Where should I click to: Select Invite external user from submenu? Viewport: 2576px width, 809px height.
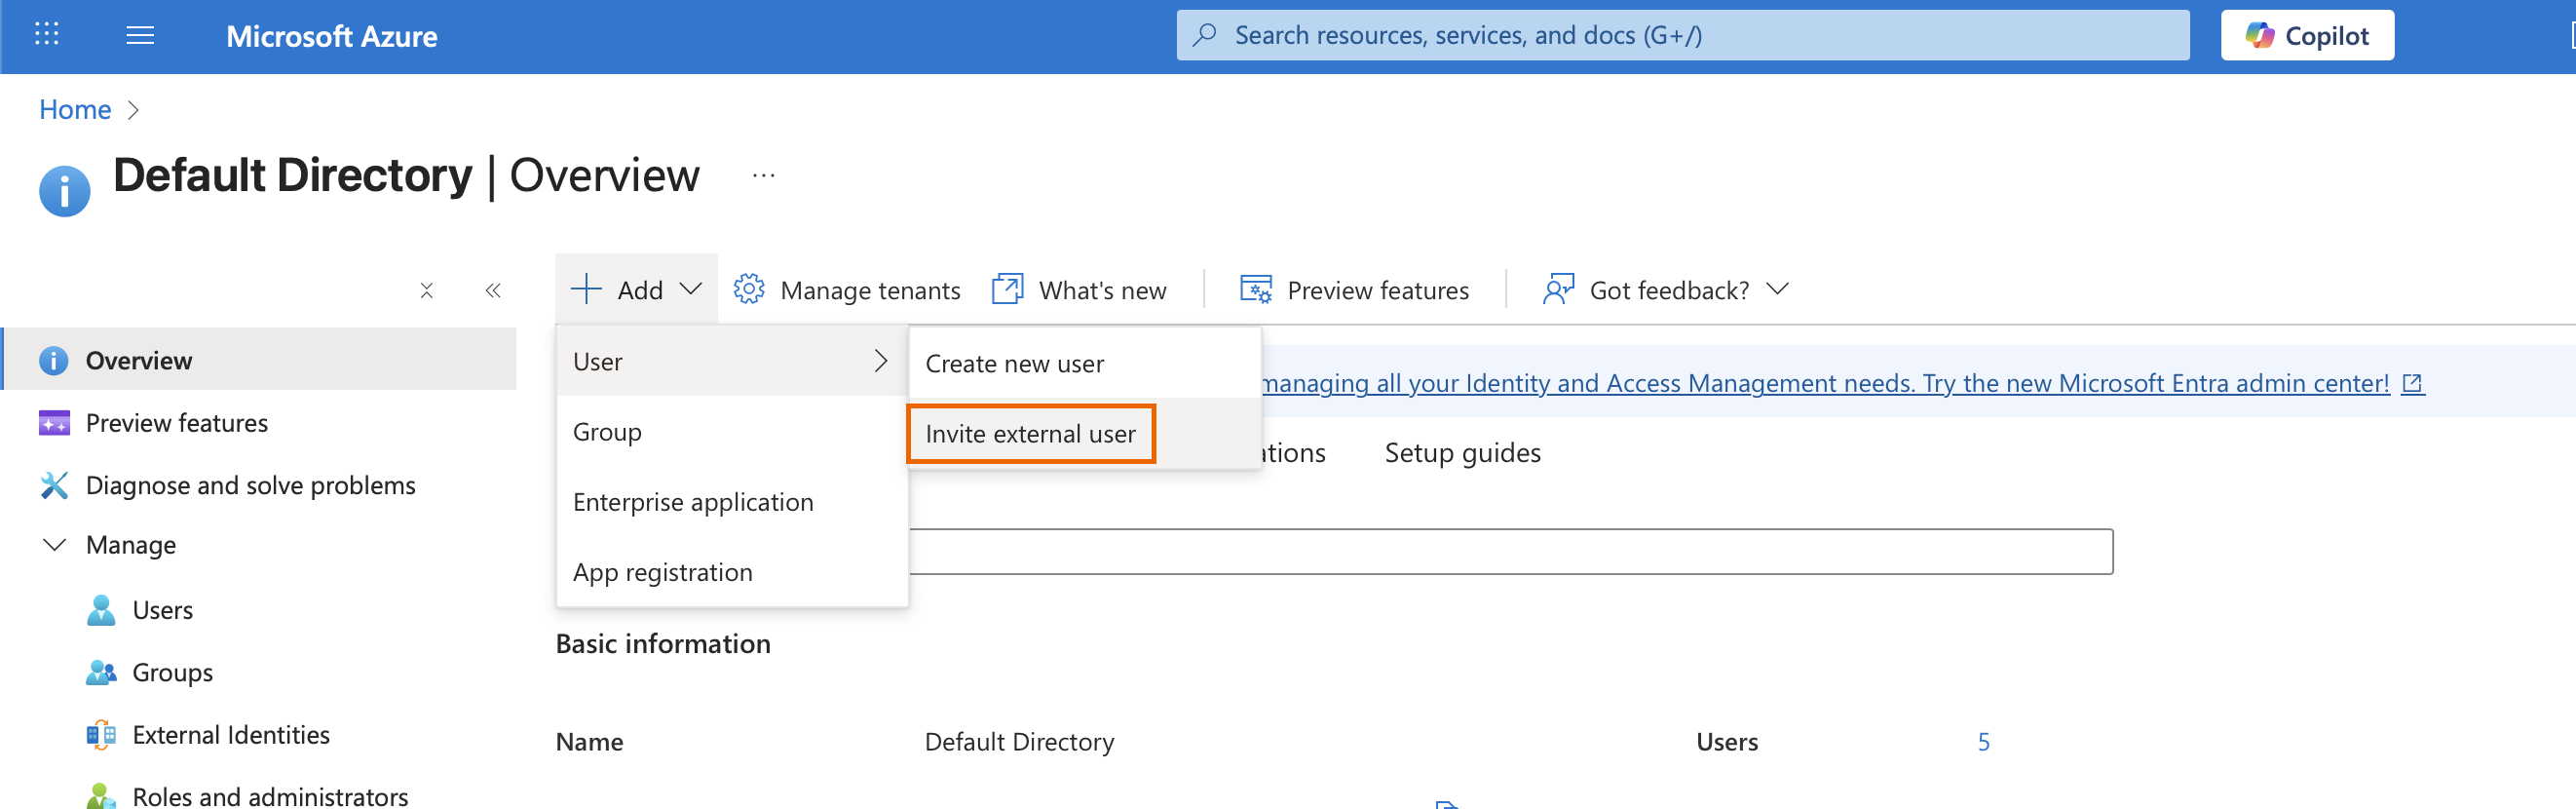click(1030, 434)
